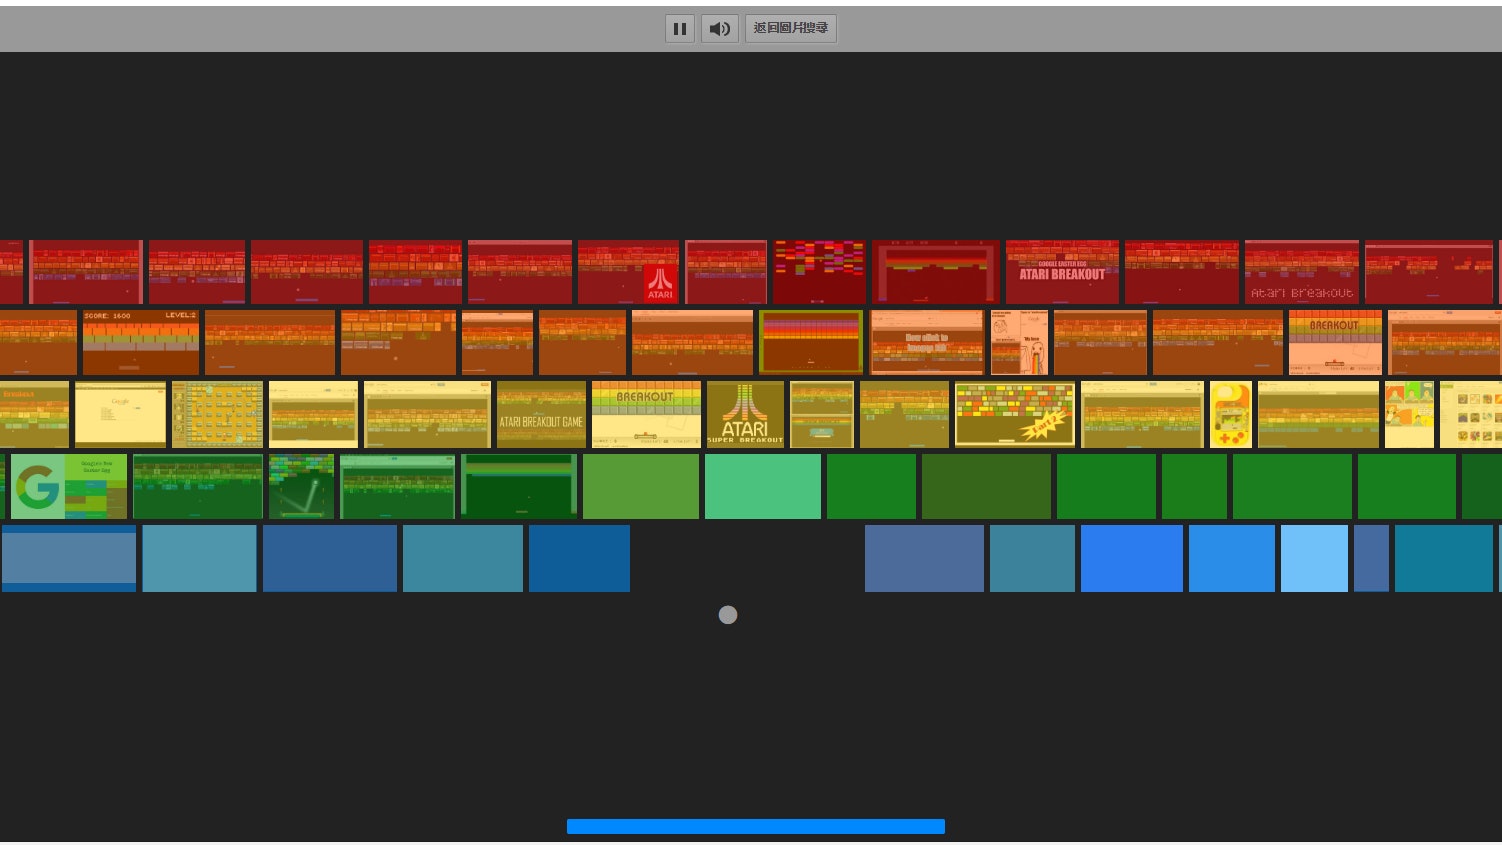The height and width of the screenshot is (845, 1502).
Task: Click the yellow Google homepage thumbnail
Action: tap(121, 414)
